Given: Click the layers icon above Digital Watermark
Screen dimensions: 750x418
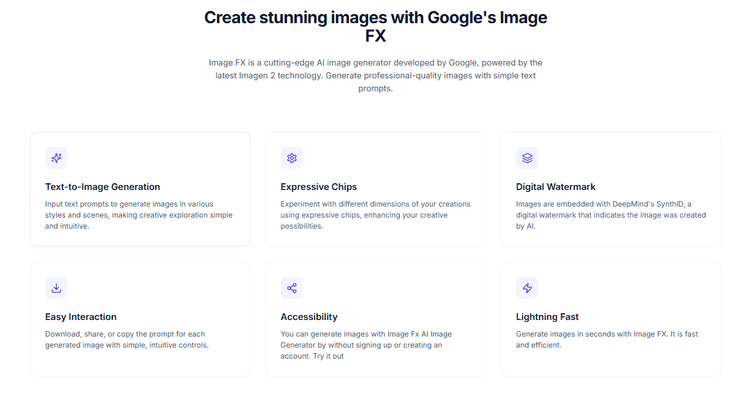Looking at the screenshot, I should (527, 158).
